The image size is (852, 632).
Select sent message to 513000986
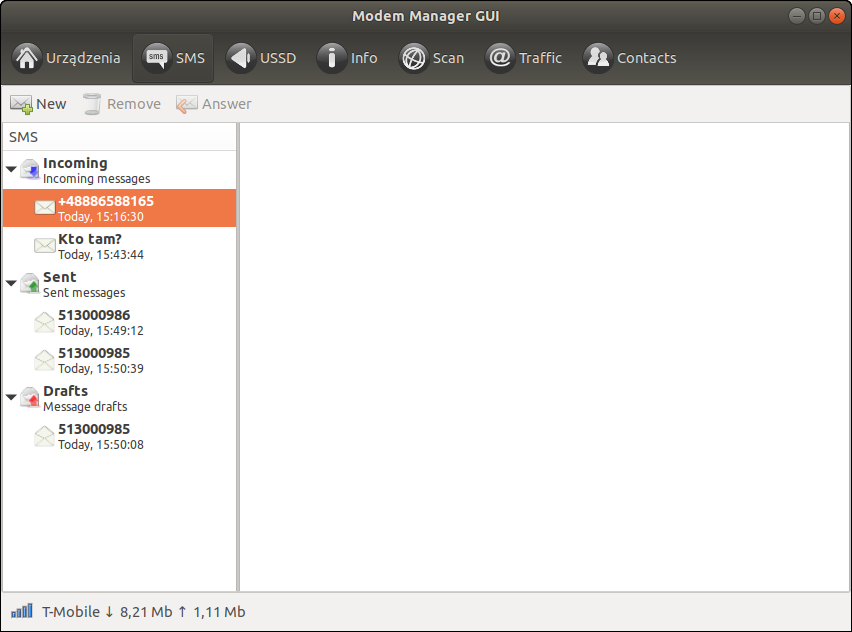click(x=120, y=322)
